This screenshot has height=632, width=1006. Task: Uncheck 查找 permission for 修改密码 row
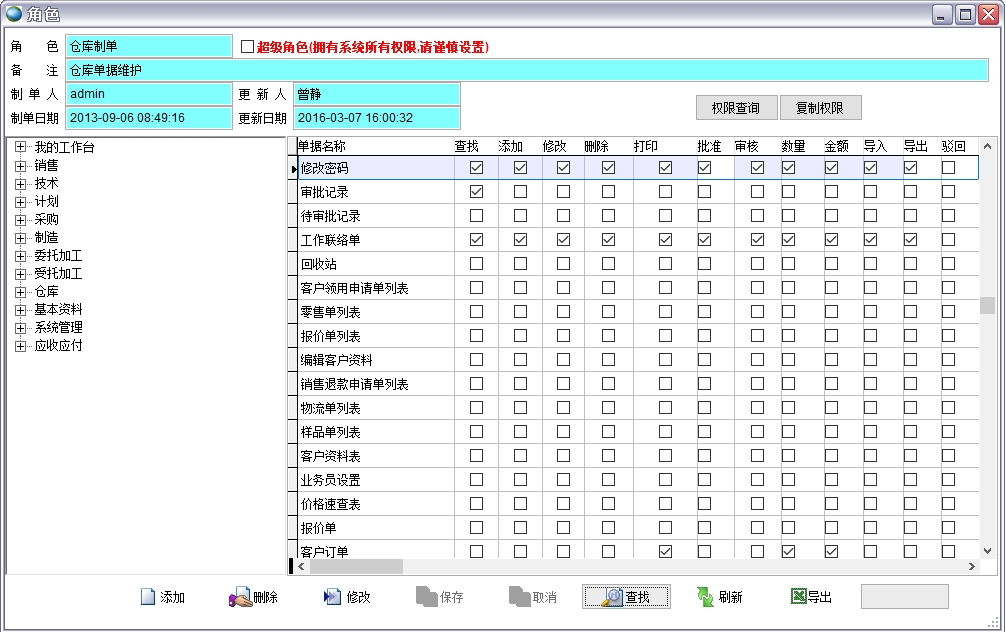point(476,168)
